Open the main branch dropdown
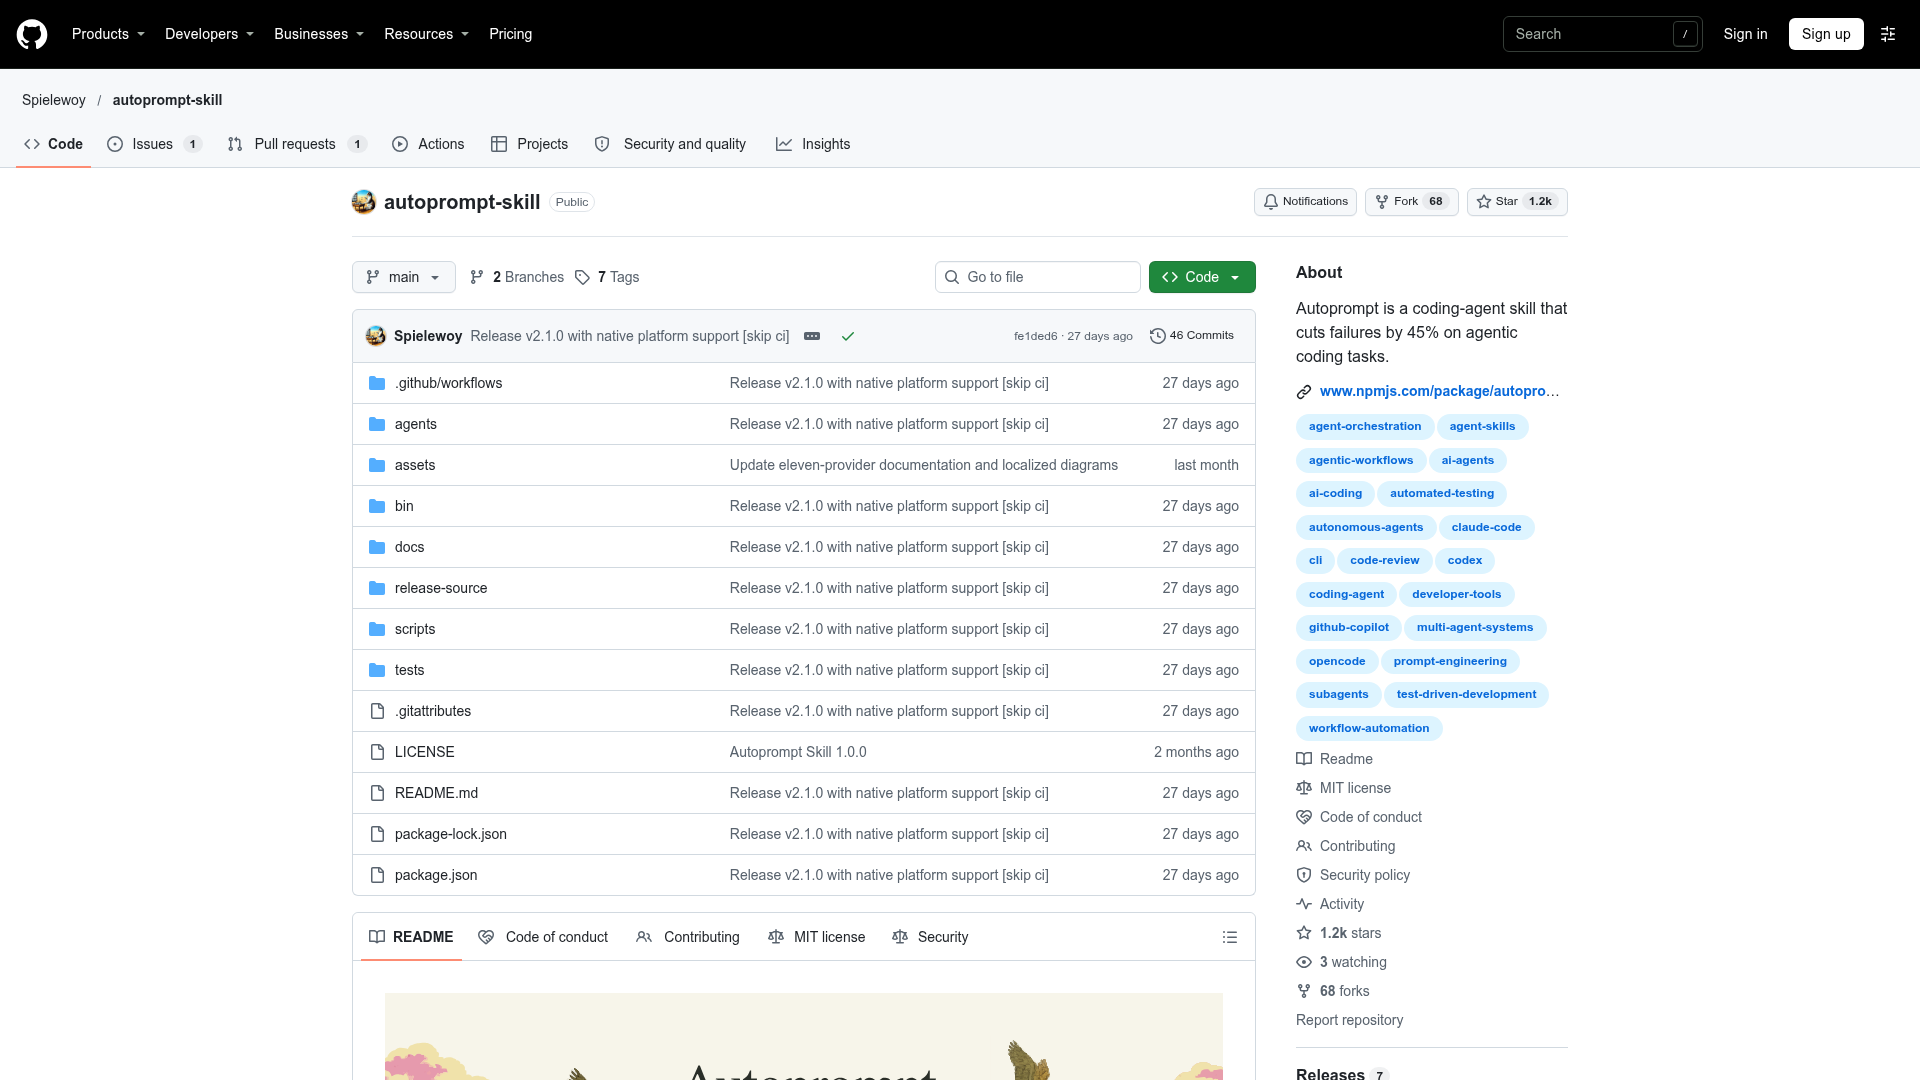Viewport: 1920px width, 1080px height. [404, 277]
